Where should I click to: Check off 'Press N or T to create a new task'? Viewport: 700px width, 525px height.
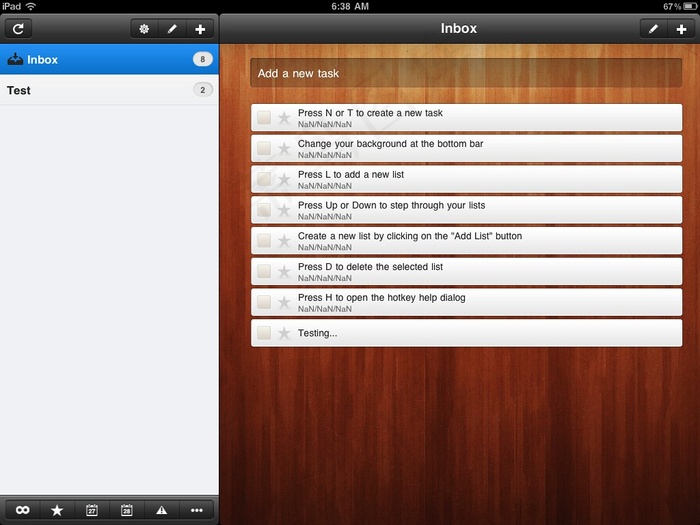click(x=264, y=118)
